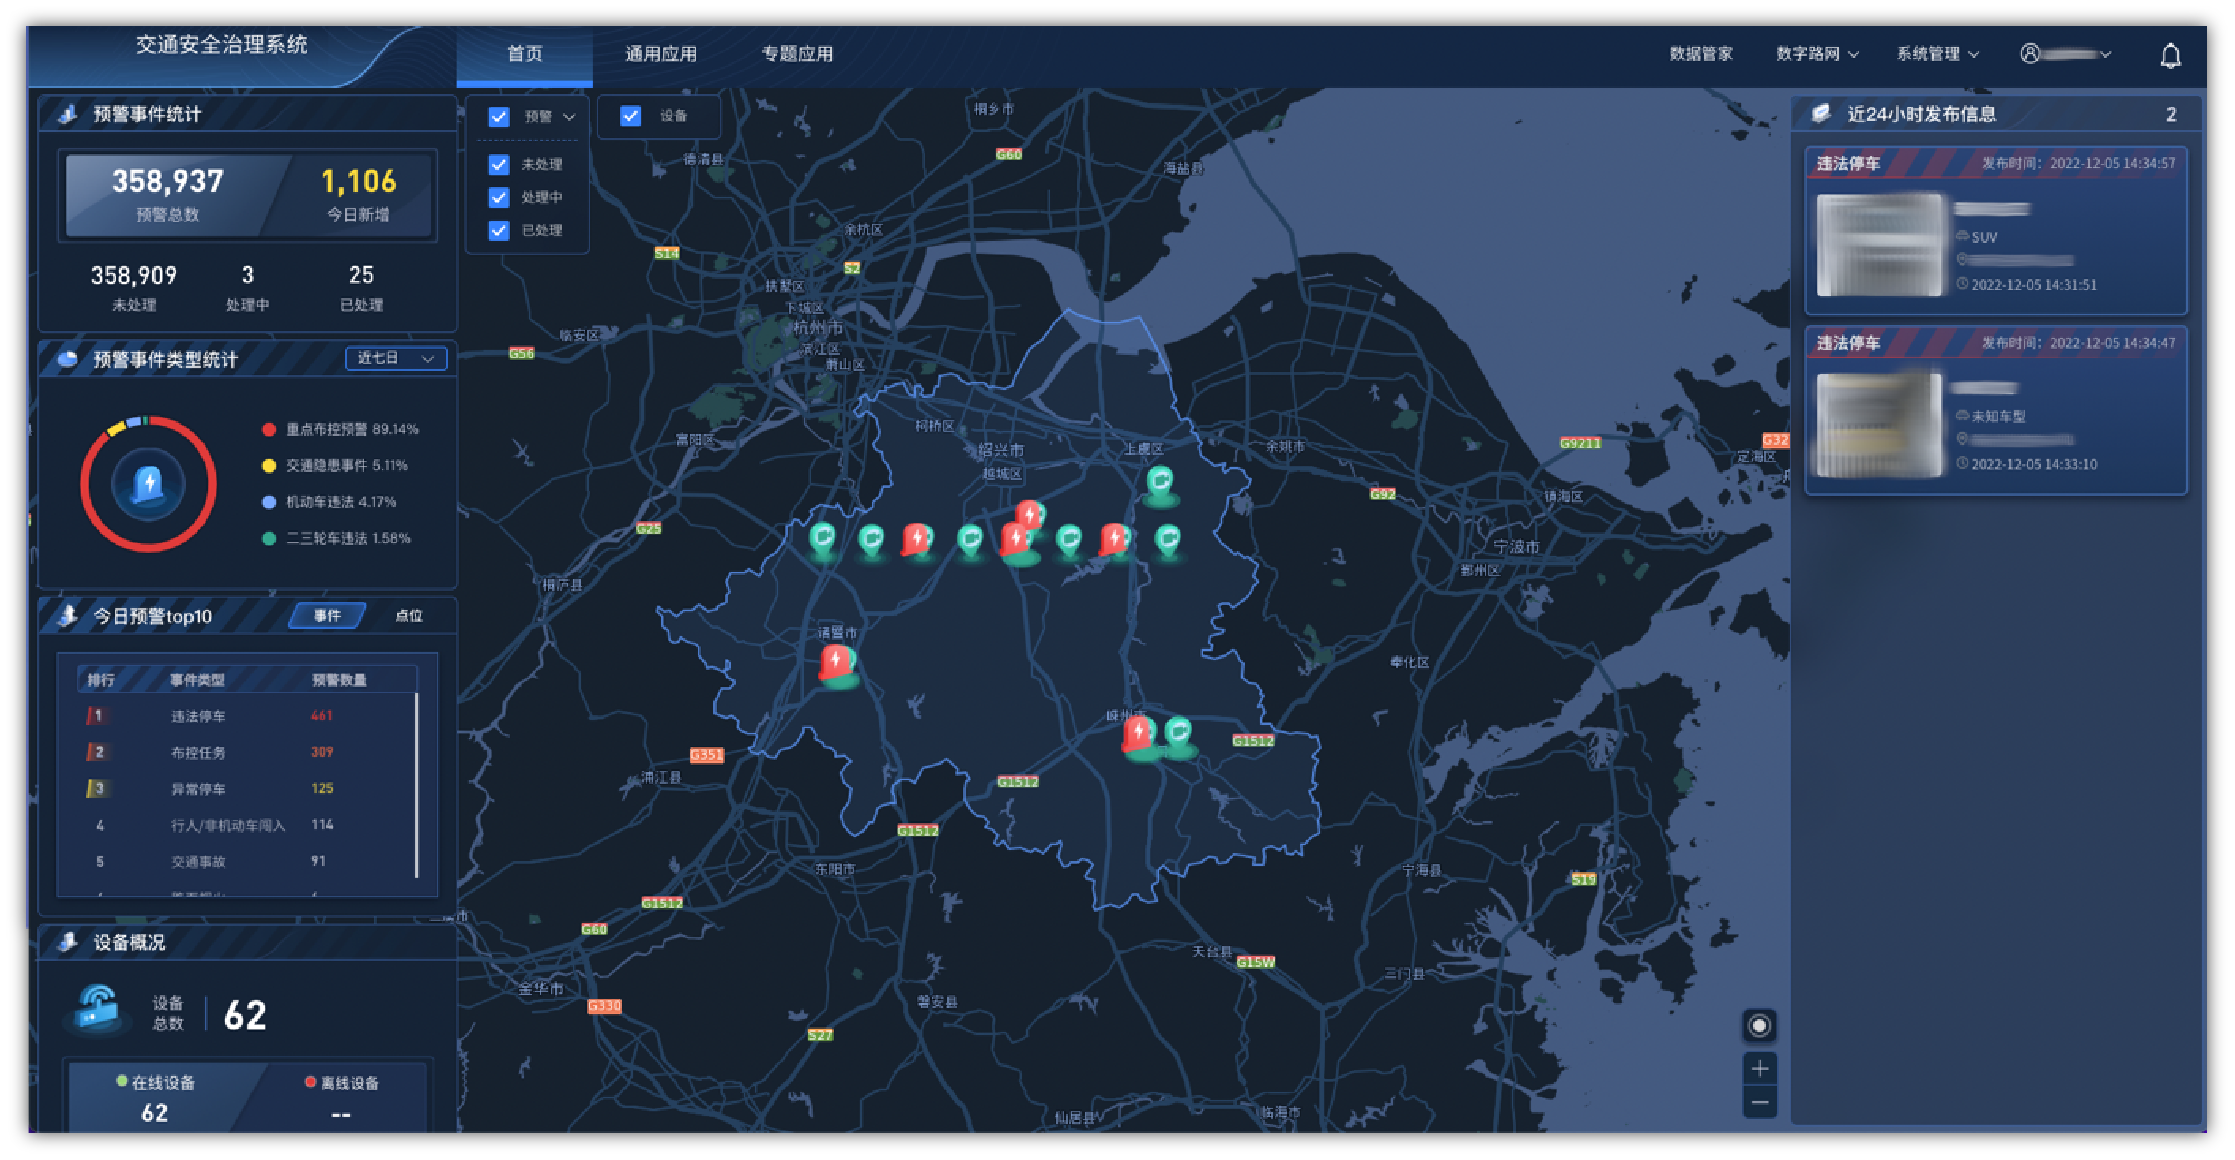Open the 数据管家 link

coord(1700,54)
